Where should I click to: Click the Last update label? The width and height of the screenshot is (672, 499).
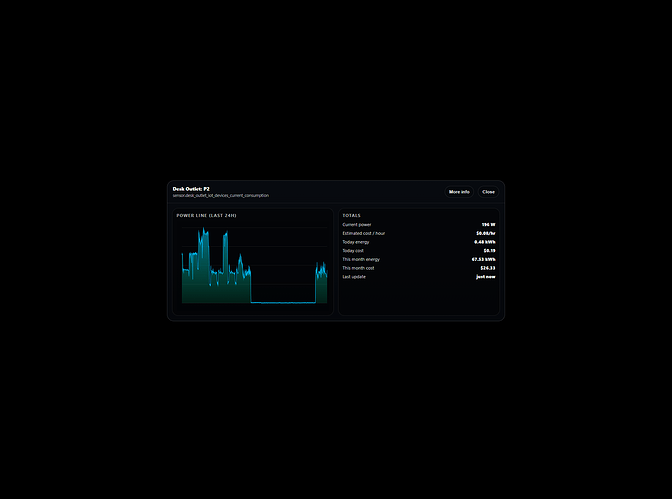coord(354,277)
